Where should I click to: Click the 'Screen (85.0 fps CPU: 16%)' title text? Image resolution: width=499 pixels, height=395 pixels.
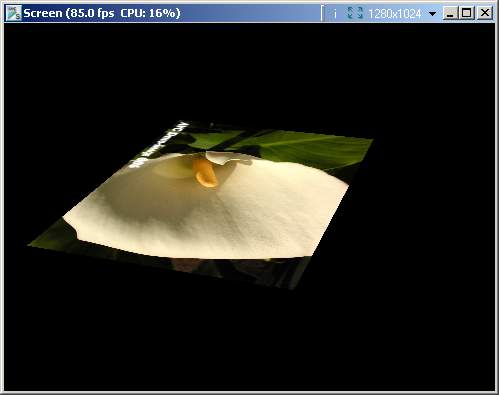102,13
